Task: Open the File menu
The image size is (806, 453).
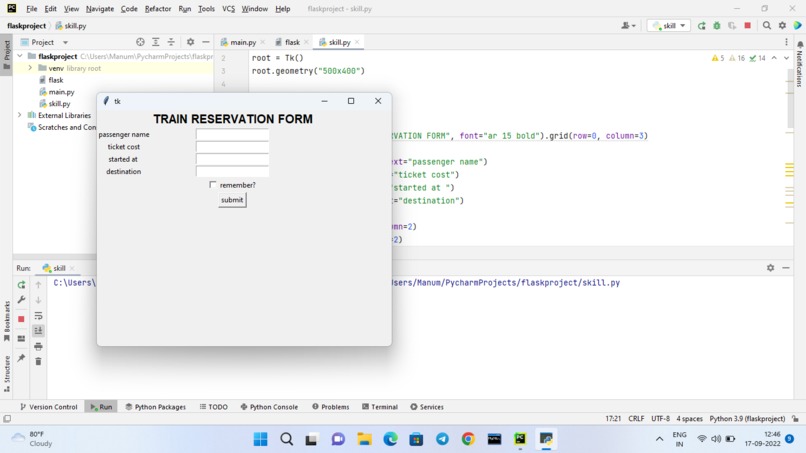Action: 31,9
